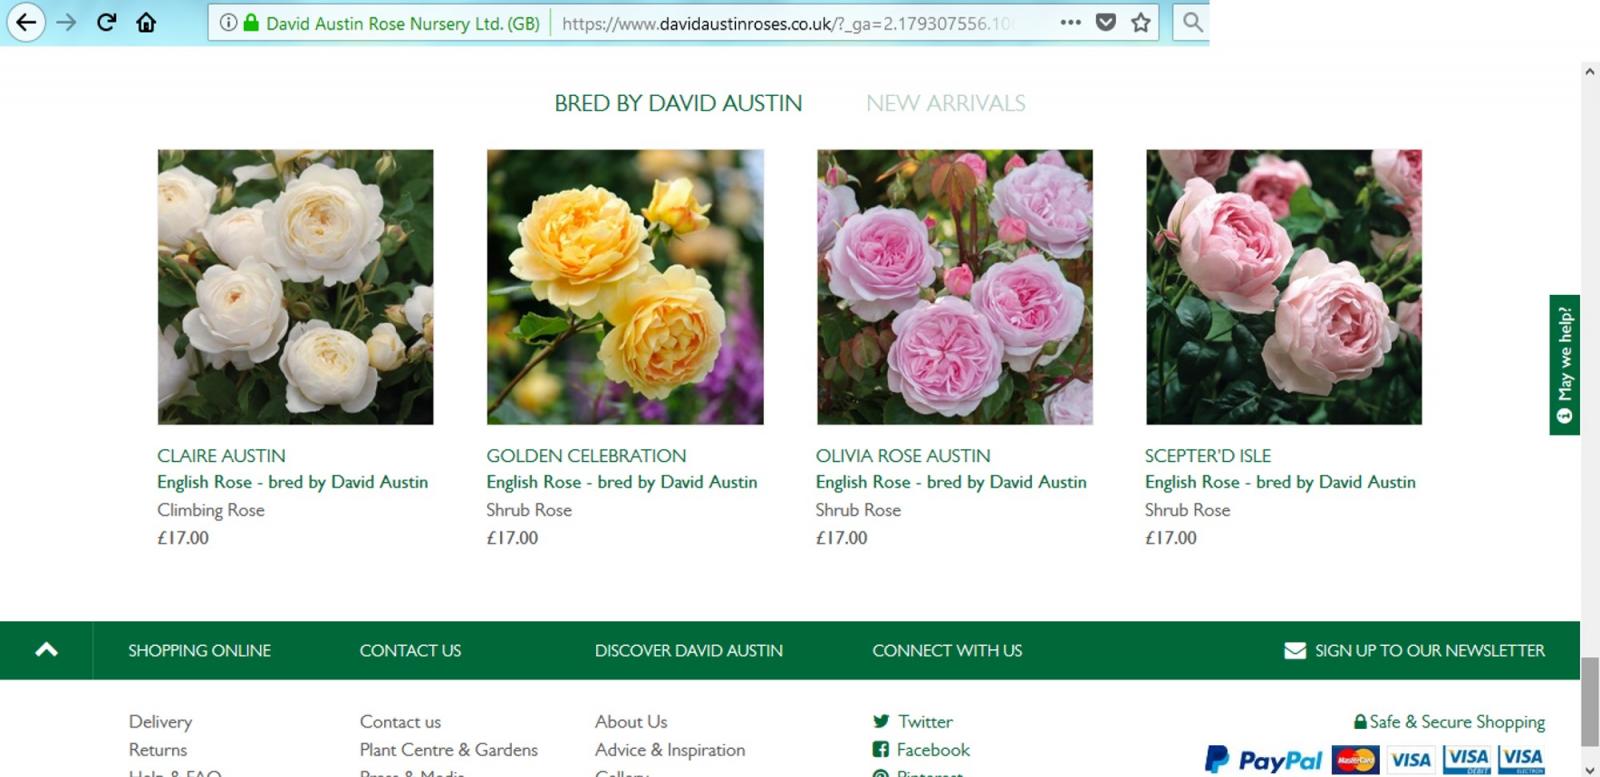Click the Scepter'd Isle product title

[1208, 456]
